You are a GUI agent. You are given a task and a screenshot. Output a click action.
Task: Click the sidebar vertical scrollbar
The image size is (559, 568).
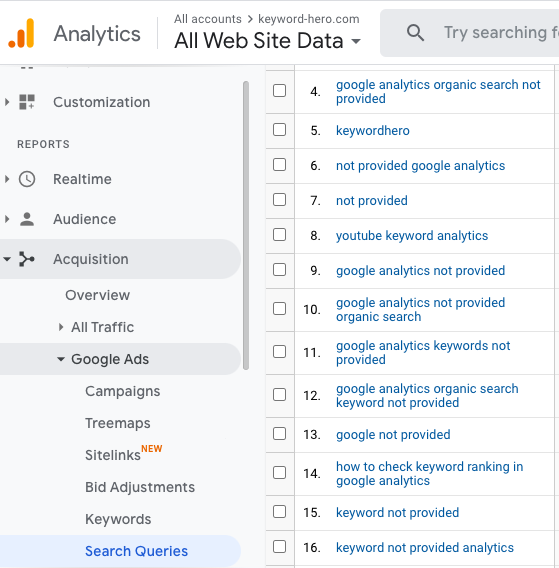click(246, 225)
